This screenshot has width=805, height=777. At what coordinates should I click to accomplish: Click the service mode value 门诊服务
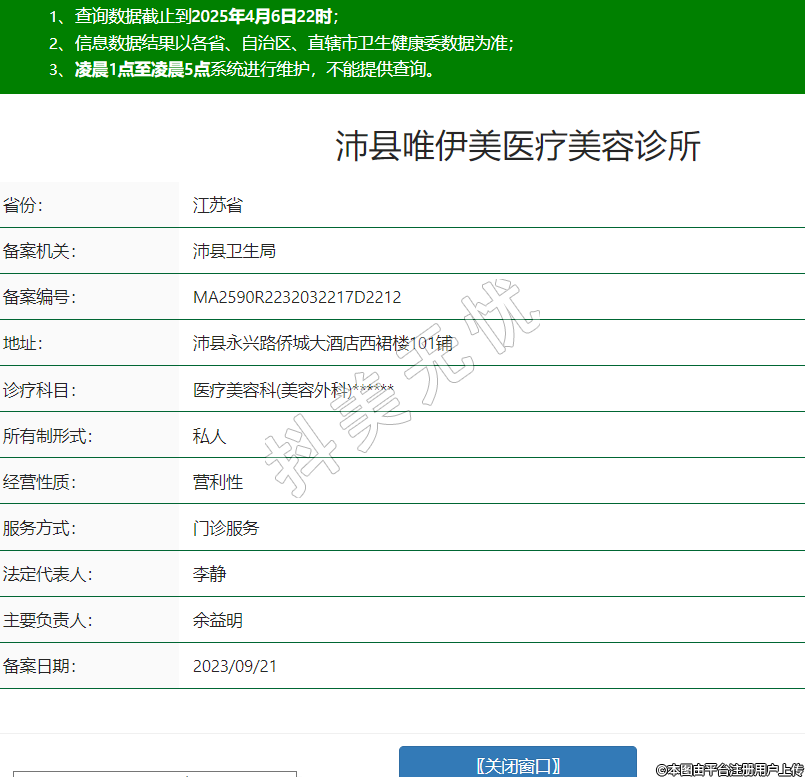pos(226,528)
